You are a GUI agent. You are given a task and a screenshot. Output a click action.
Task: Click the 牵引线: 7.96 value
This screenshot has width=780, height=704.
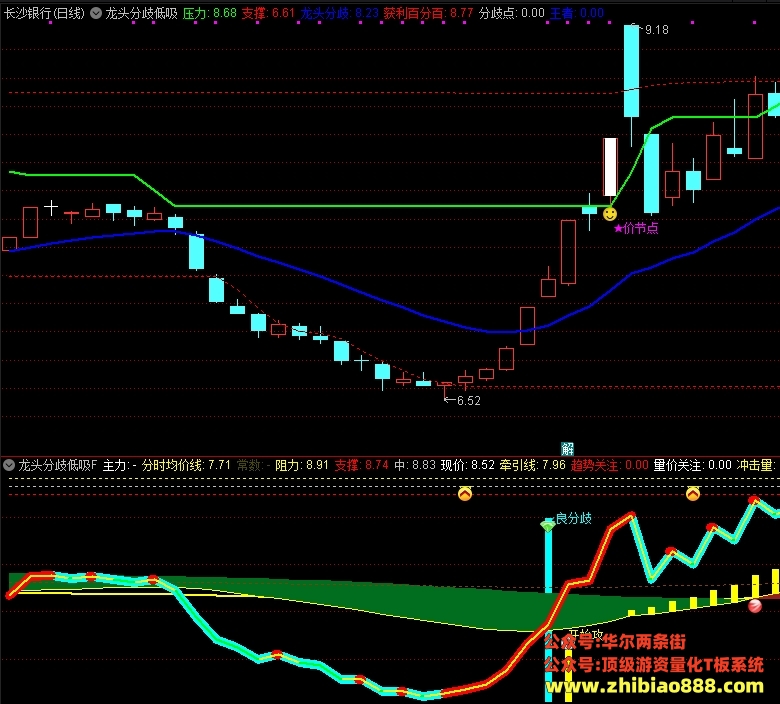532,466
